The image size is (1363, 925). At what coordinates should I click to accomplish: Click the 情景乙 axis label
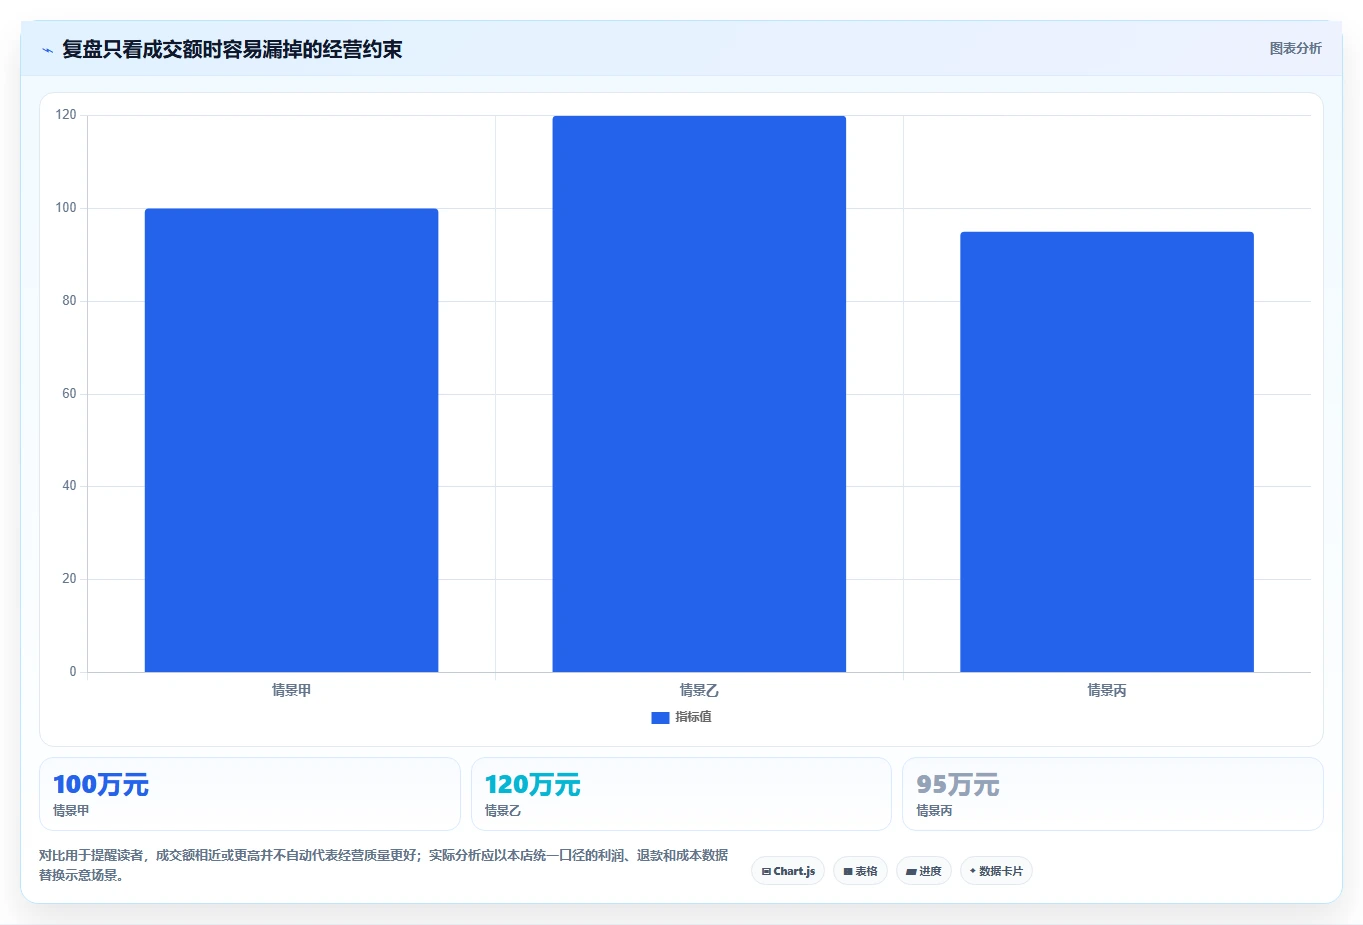(x=699, y=690)
